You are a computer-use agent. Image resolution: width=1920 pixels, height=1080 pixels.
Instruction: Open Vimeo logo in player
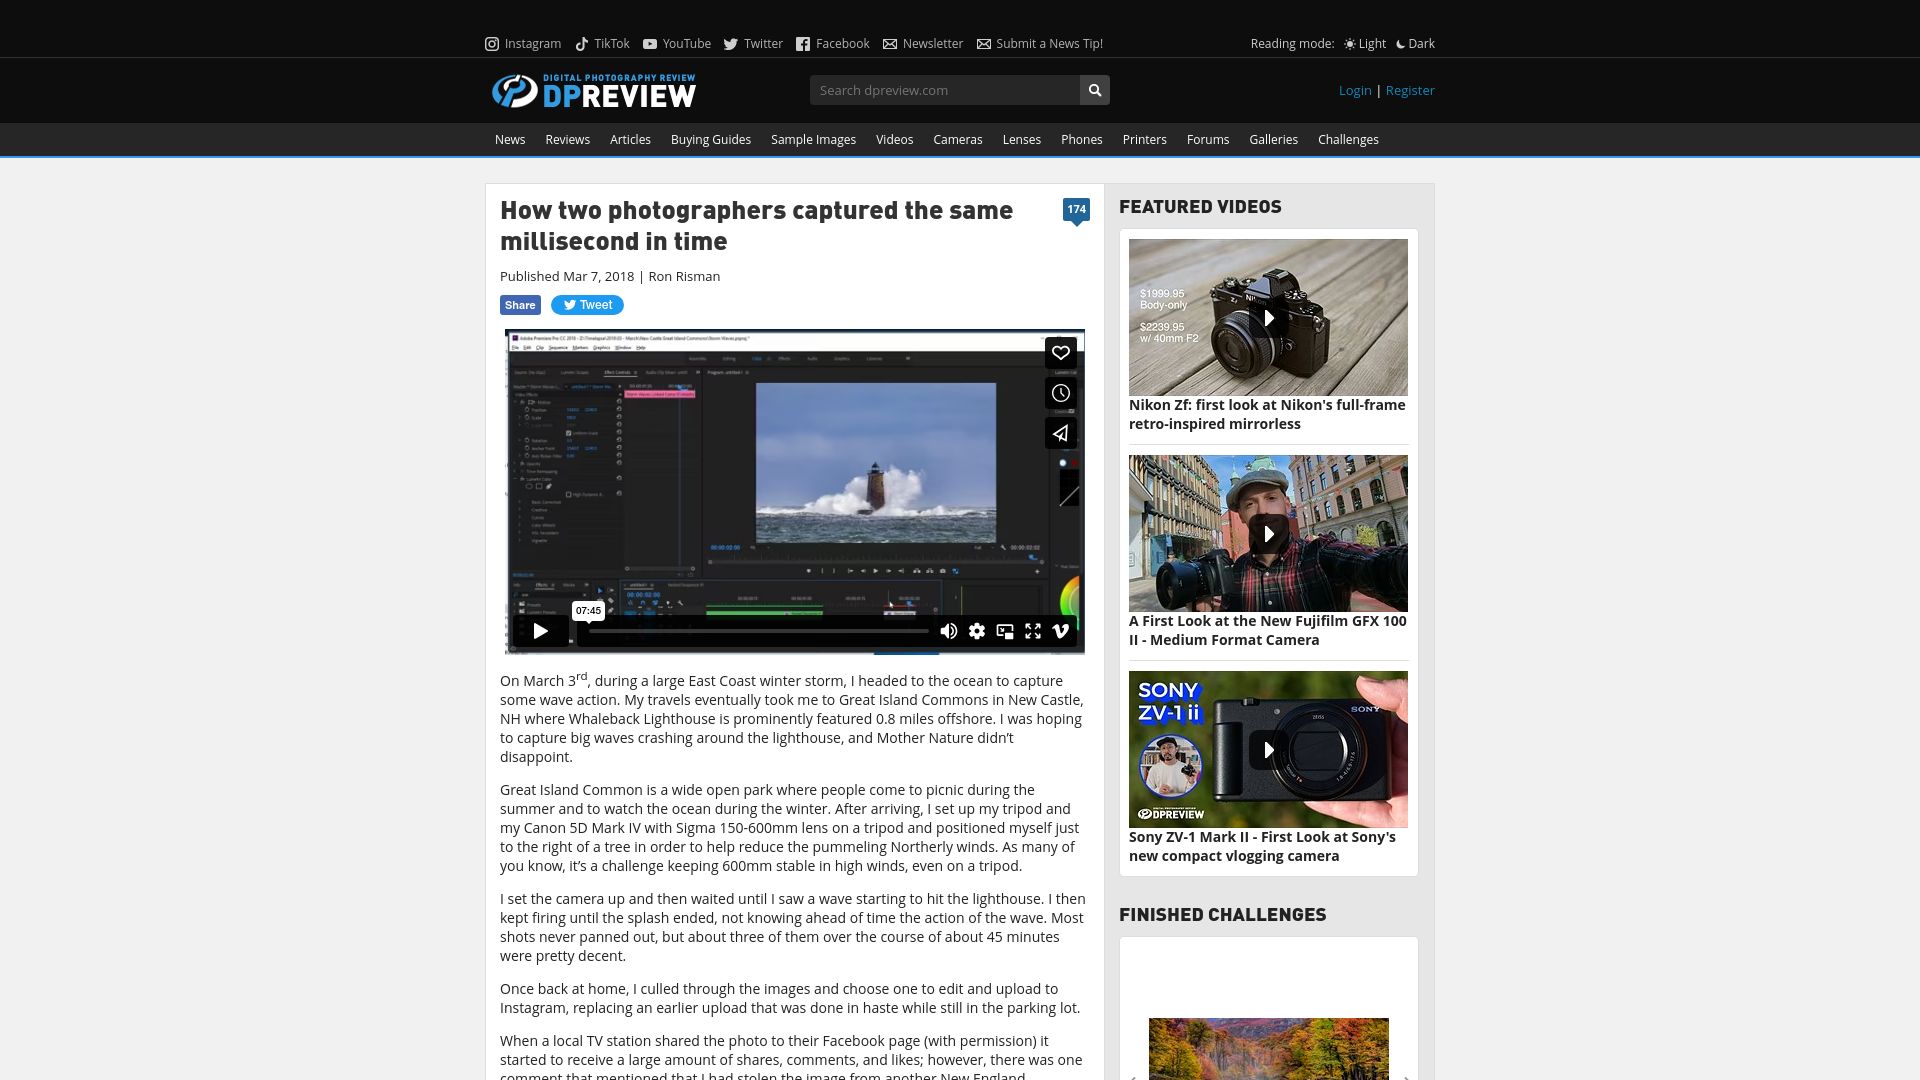coord(1061,631)
